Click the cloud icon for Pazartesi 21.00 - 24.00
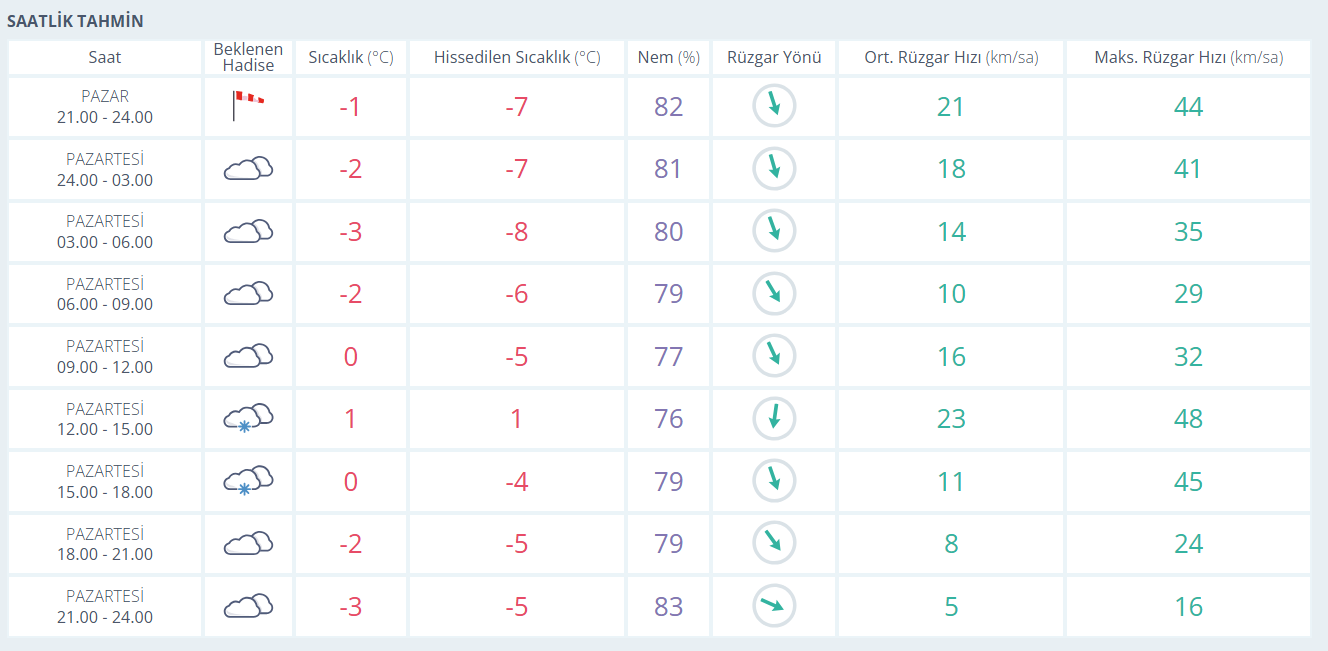This screenshot has height=651, width=1328. (x=248, y=606)
